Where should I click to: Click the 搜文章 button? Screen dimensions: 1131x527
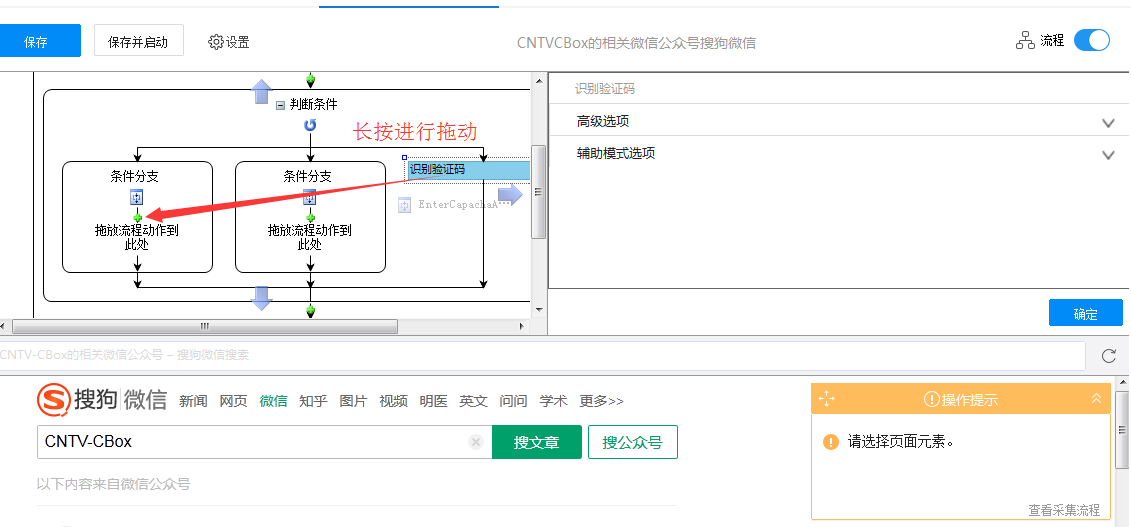(537, 442)
